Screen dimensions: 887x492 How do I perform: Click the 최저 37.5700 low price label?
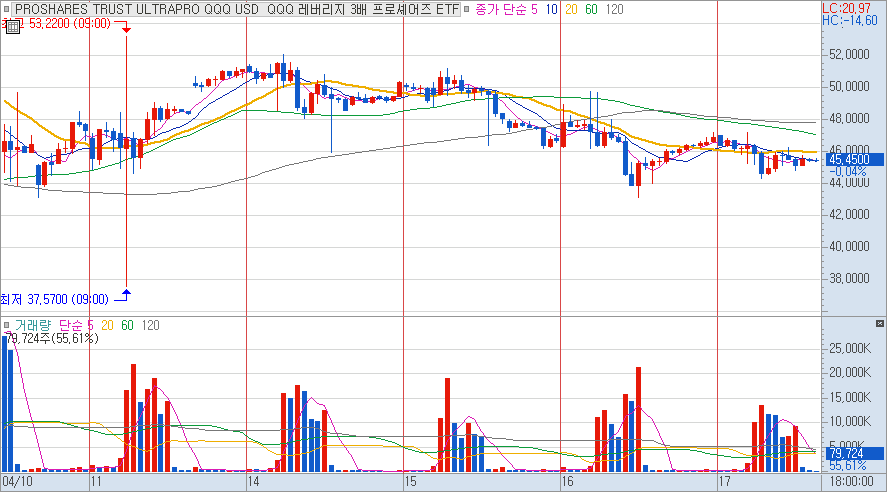[54, 299]
